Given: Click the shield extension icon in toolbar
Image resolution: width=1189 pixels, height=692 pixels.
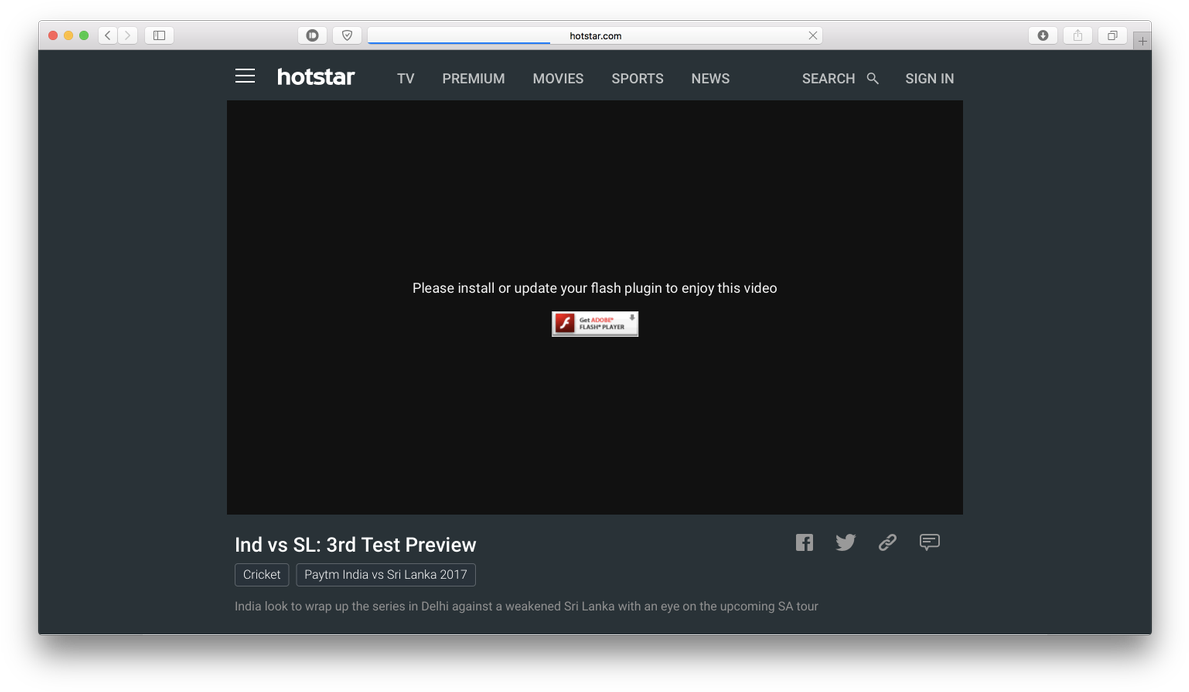Looking at the screenshot, I should tap(347, 36).
